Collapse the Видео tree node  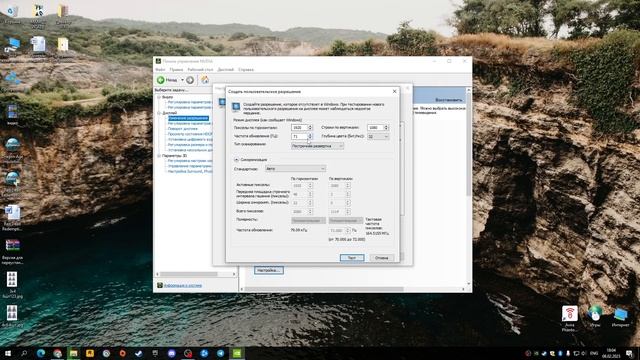(159, 97)
